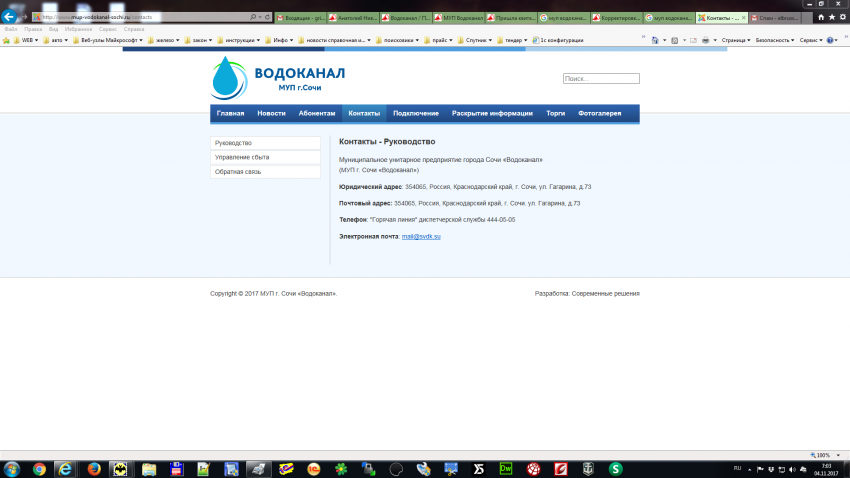Click the site search input field

[600, 78]
